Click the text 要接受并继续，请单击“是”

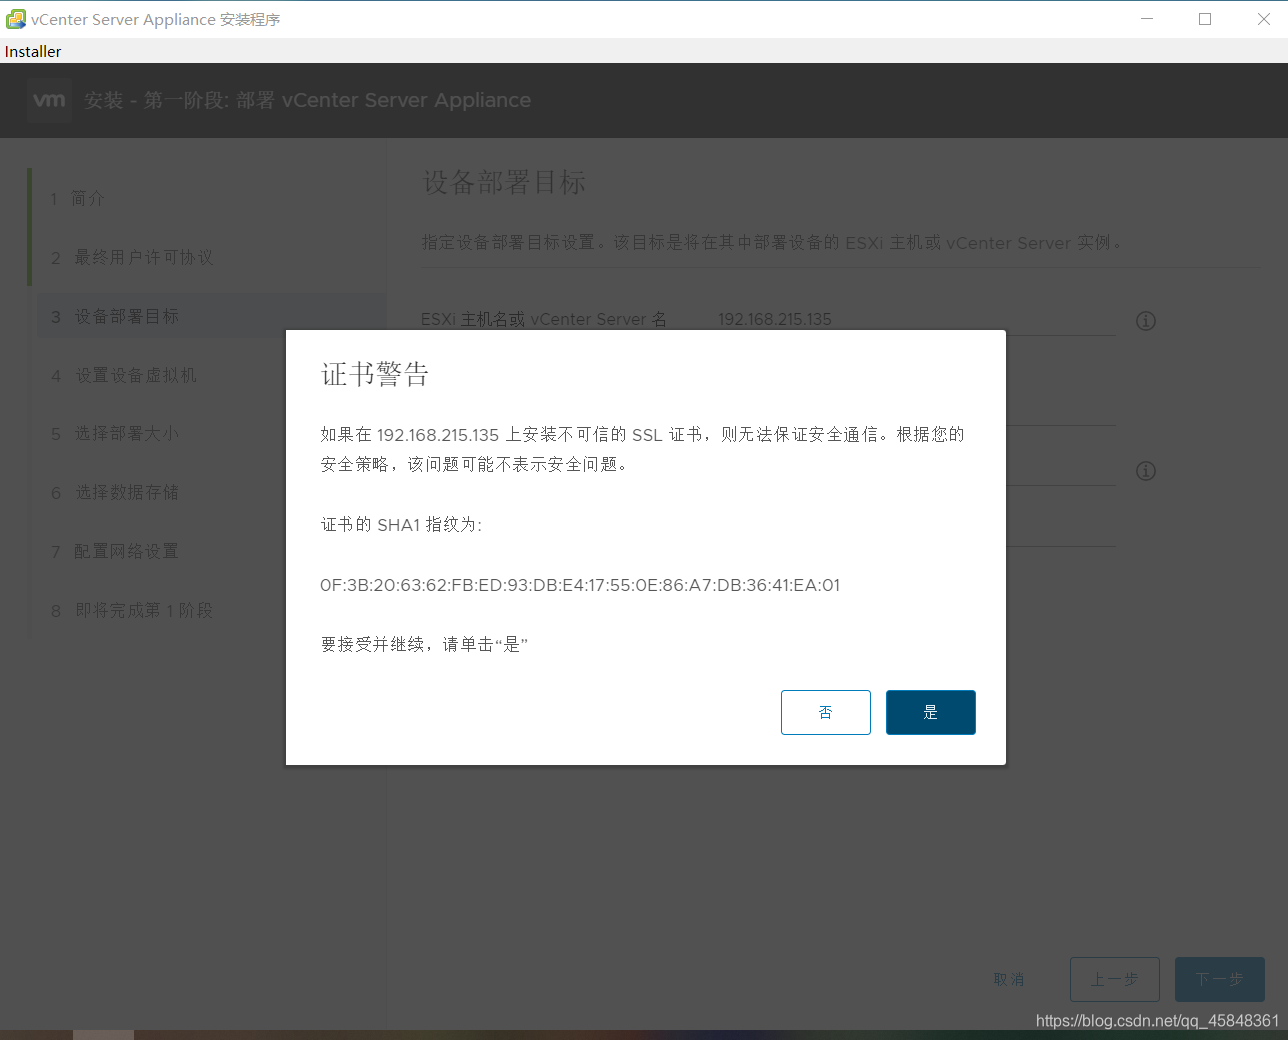(x=424, y=644)
